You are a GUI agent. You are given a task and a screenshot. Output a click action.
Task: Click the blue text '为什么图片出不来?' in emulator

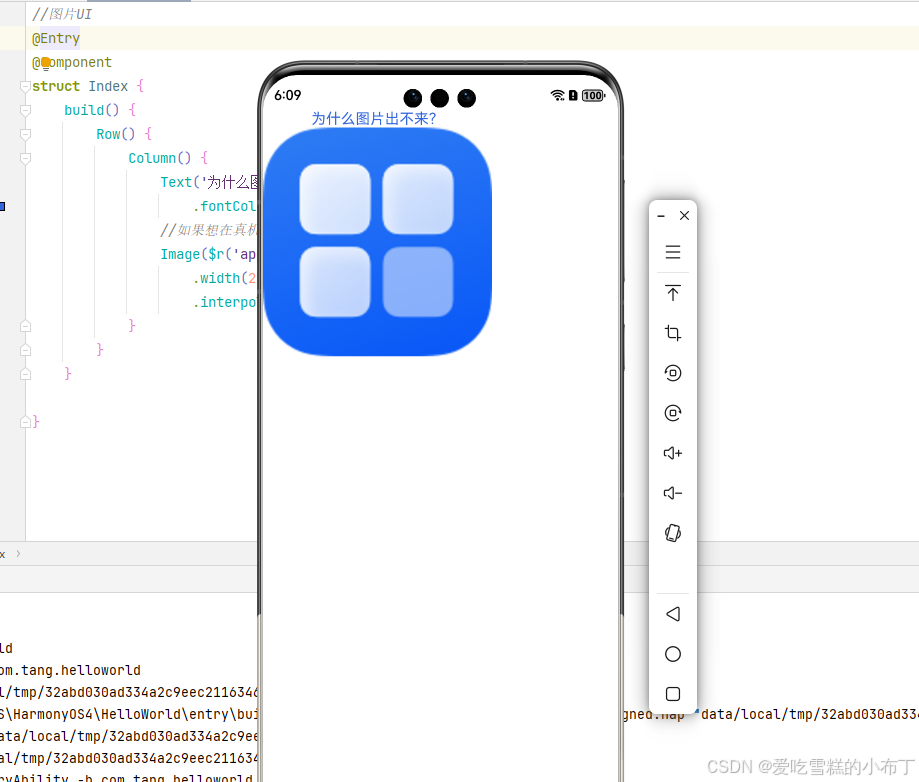point(373,118)
